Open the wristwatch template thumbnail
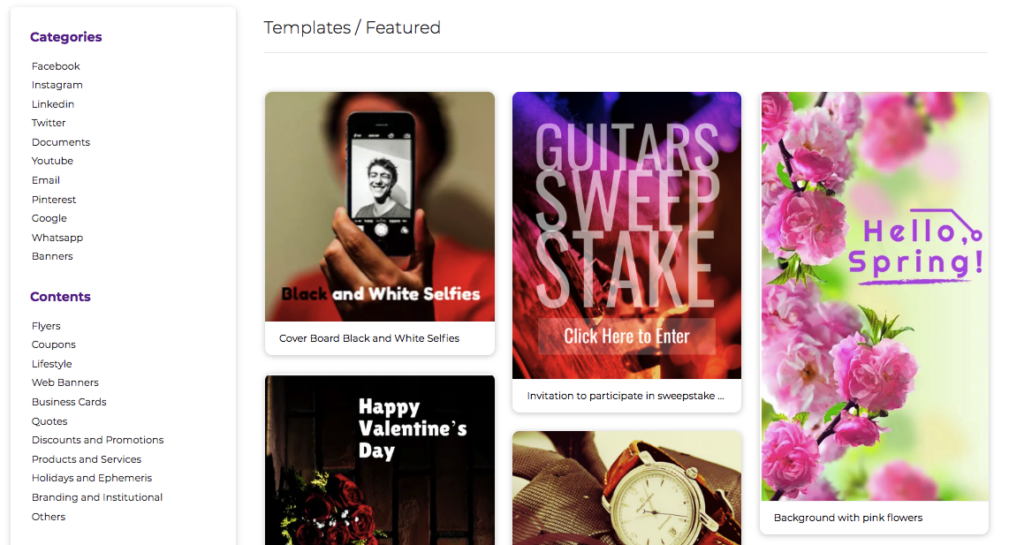Screen dimensions: 1024x545 coord(626,488)
